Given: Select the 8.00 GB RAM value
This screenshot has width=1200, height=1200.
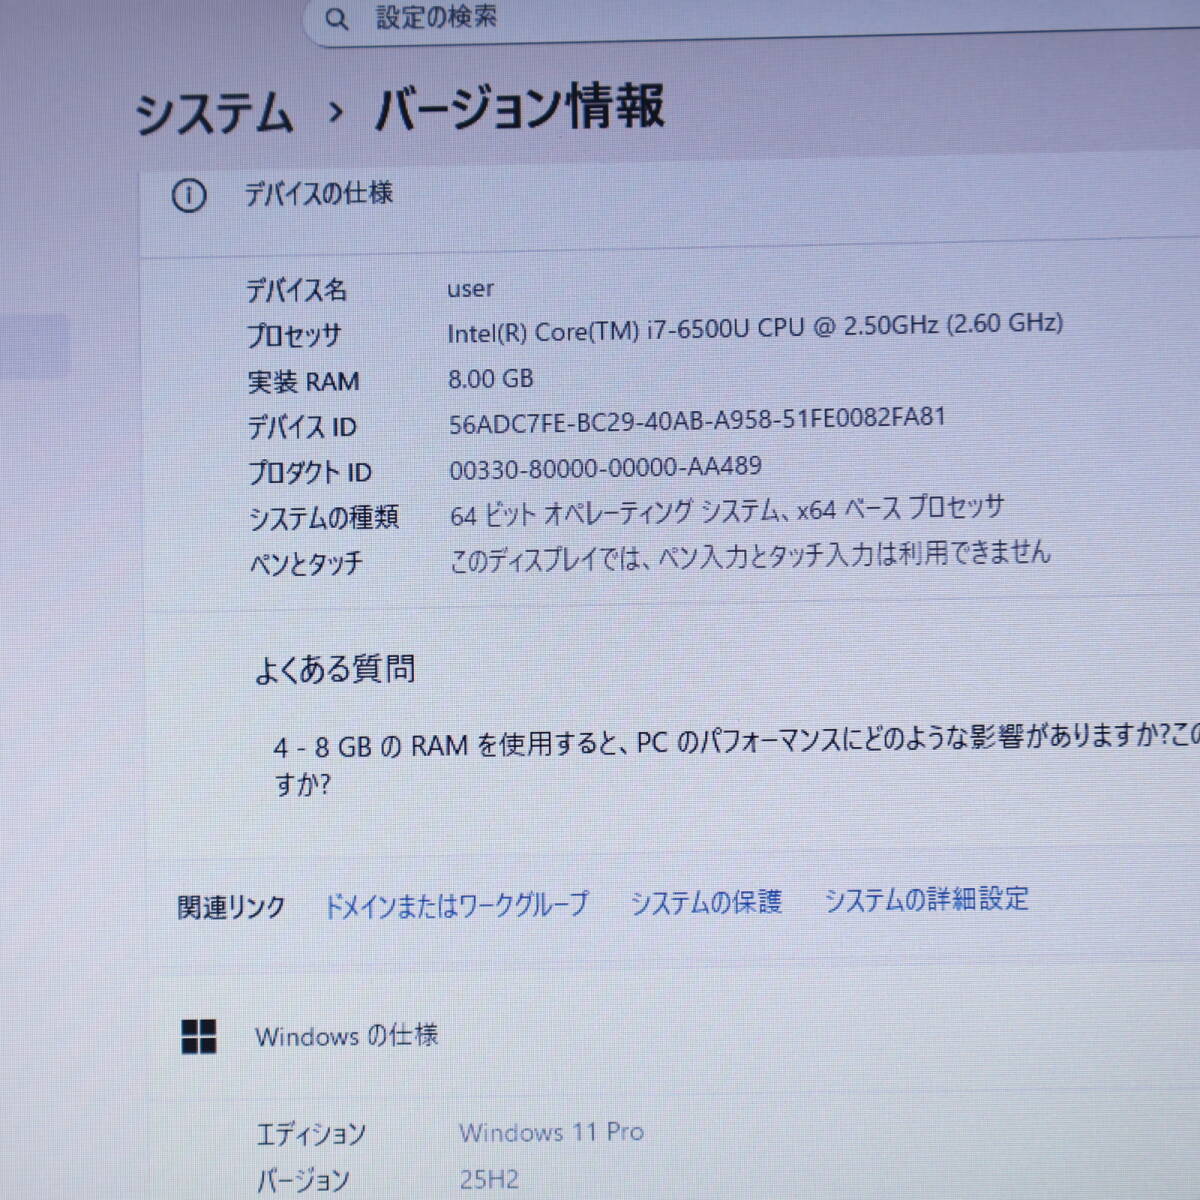Looking at the screenshot, I should [491, 379].
